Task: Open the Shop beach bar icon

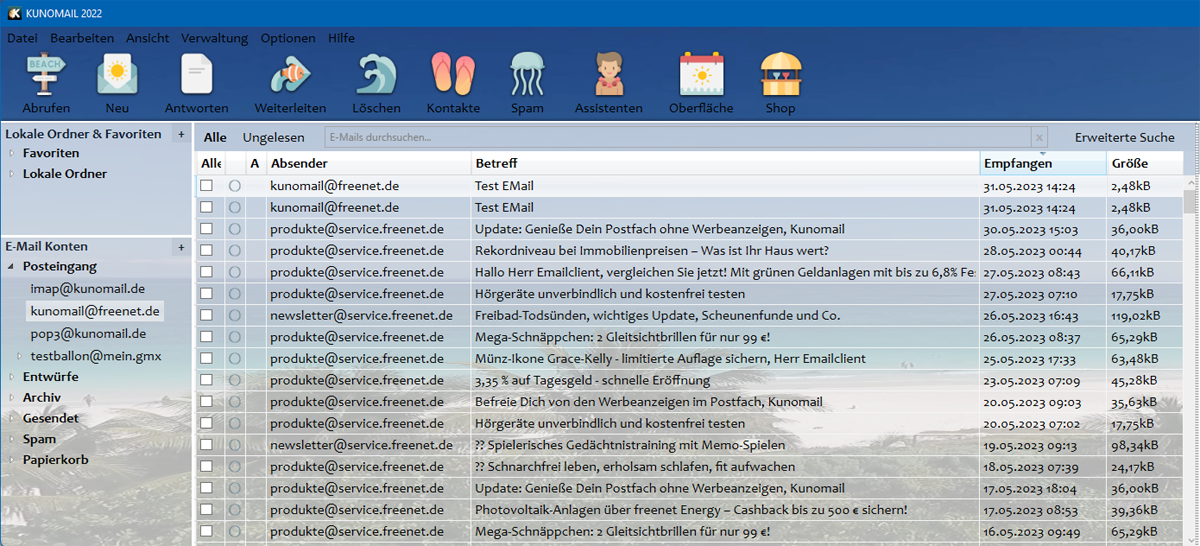Action: point(780,76)
